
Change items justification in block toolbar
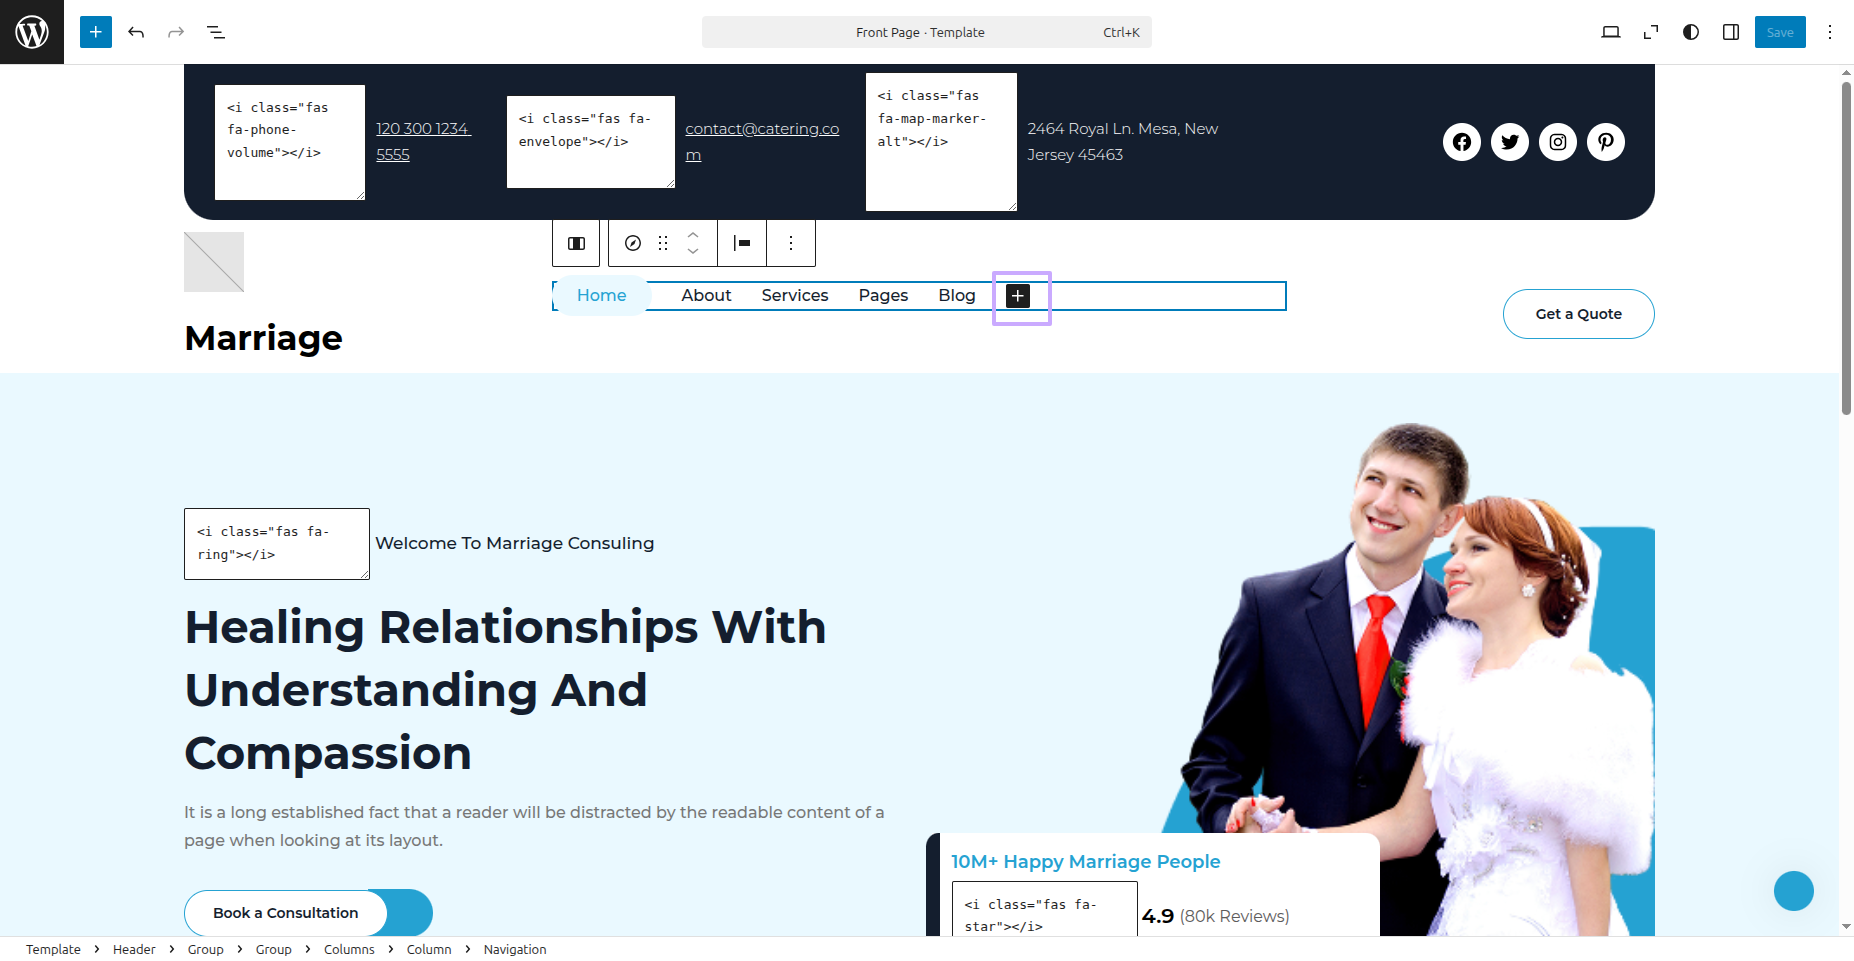[742, 243]
